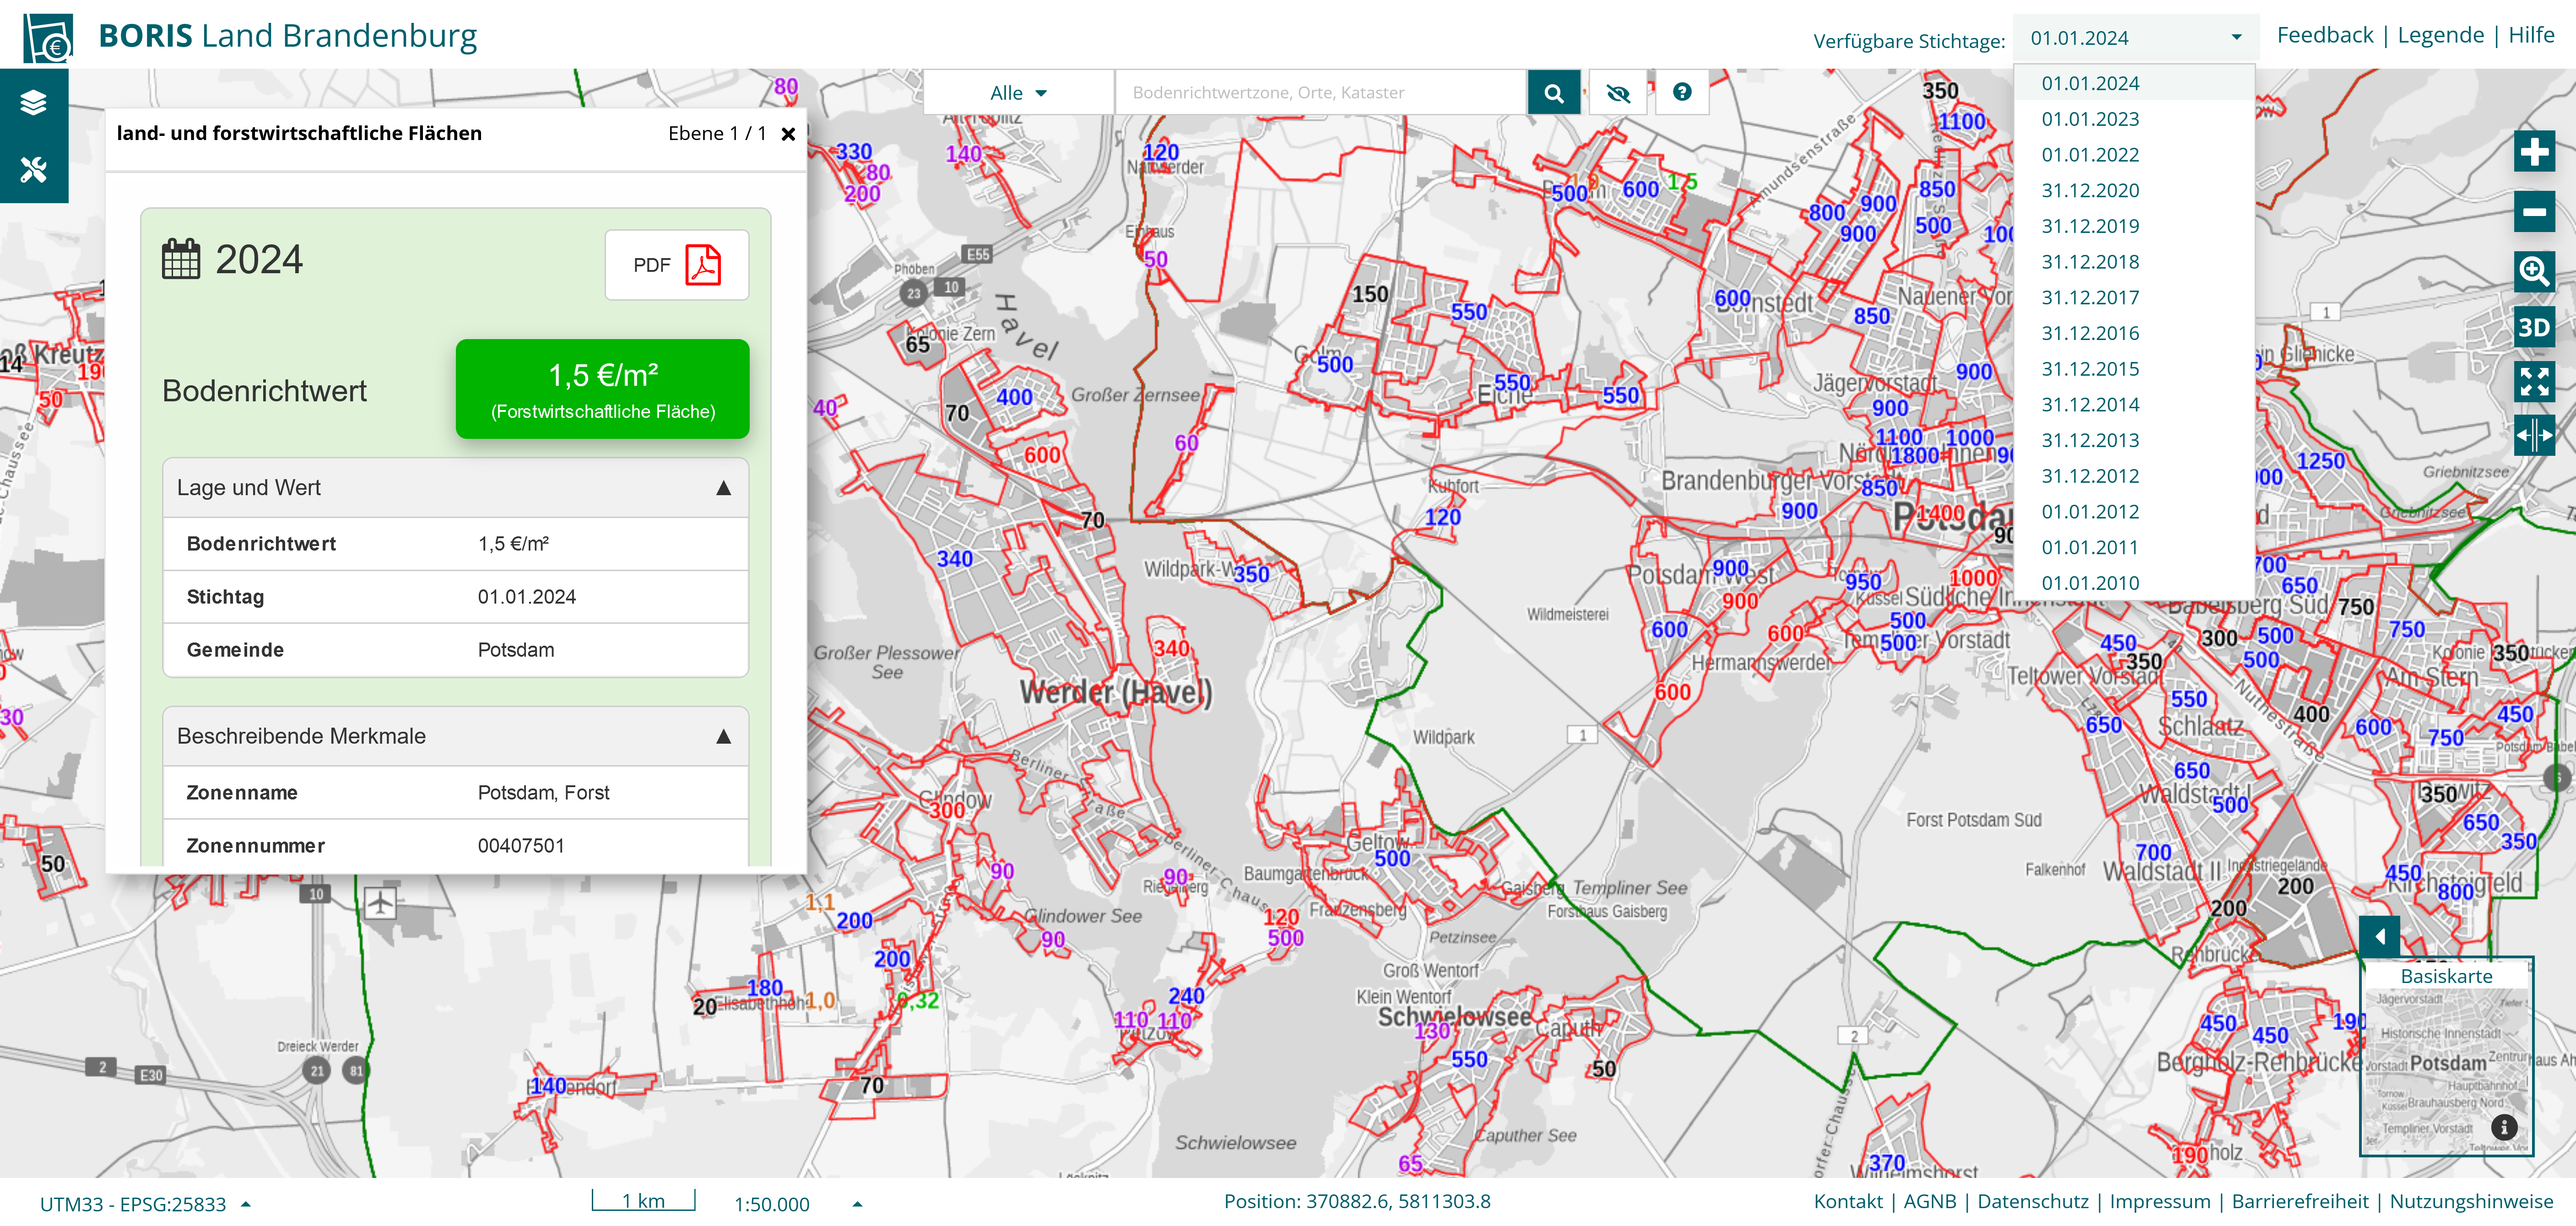Click the Gemeinde value Potsdam
2576x1226 pixels.
[516, 650]
